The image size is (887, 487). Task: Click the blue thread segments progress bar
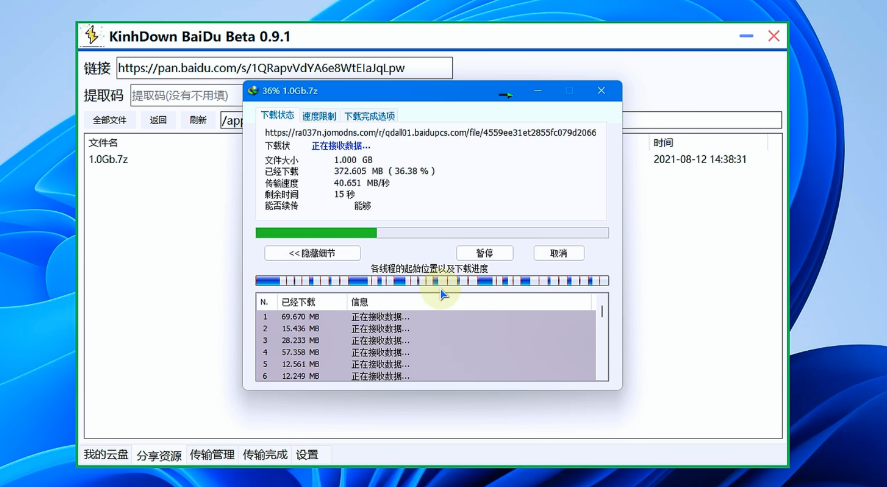432,281
